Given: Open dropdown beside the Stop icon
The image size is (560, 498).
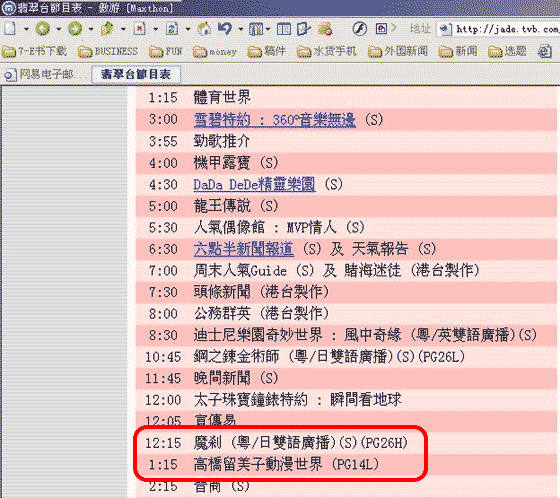Looking at the screenshot, I should (155, 29).
